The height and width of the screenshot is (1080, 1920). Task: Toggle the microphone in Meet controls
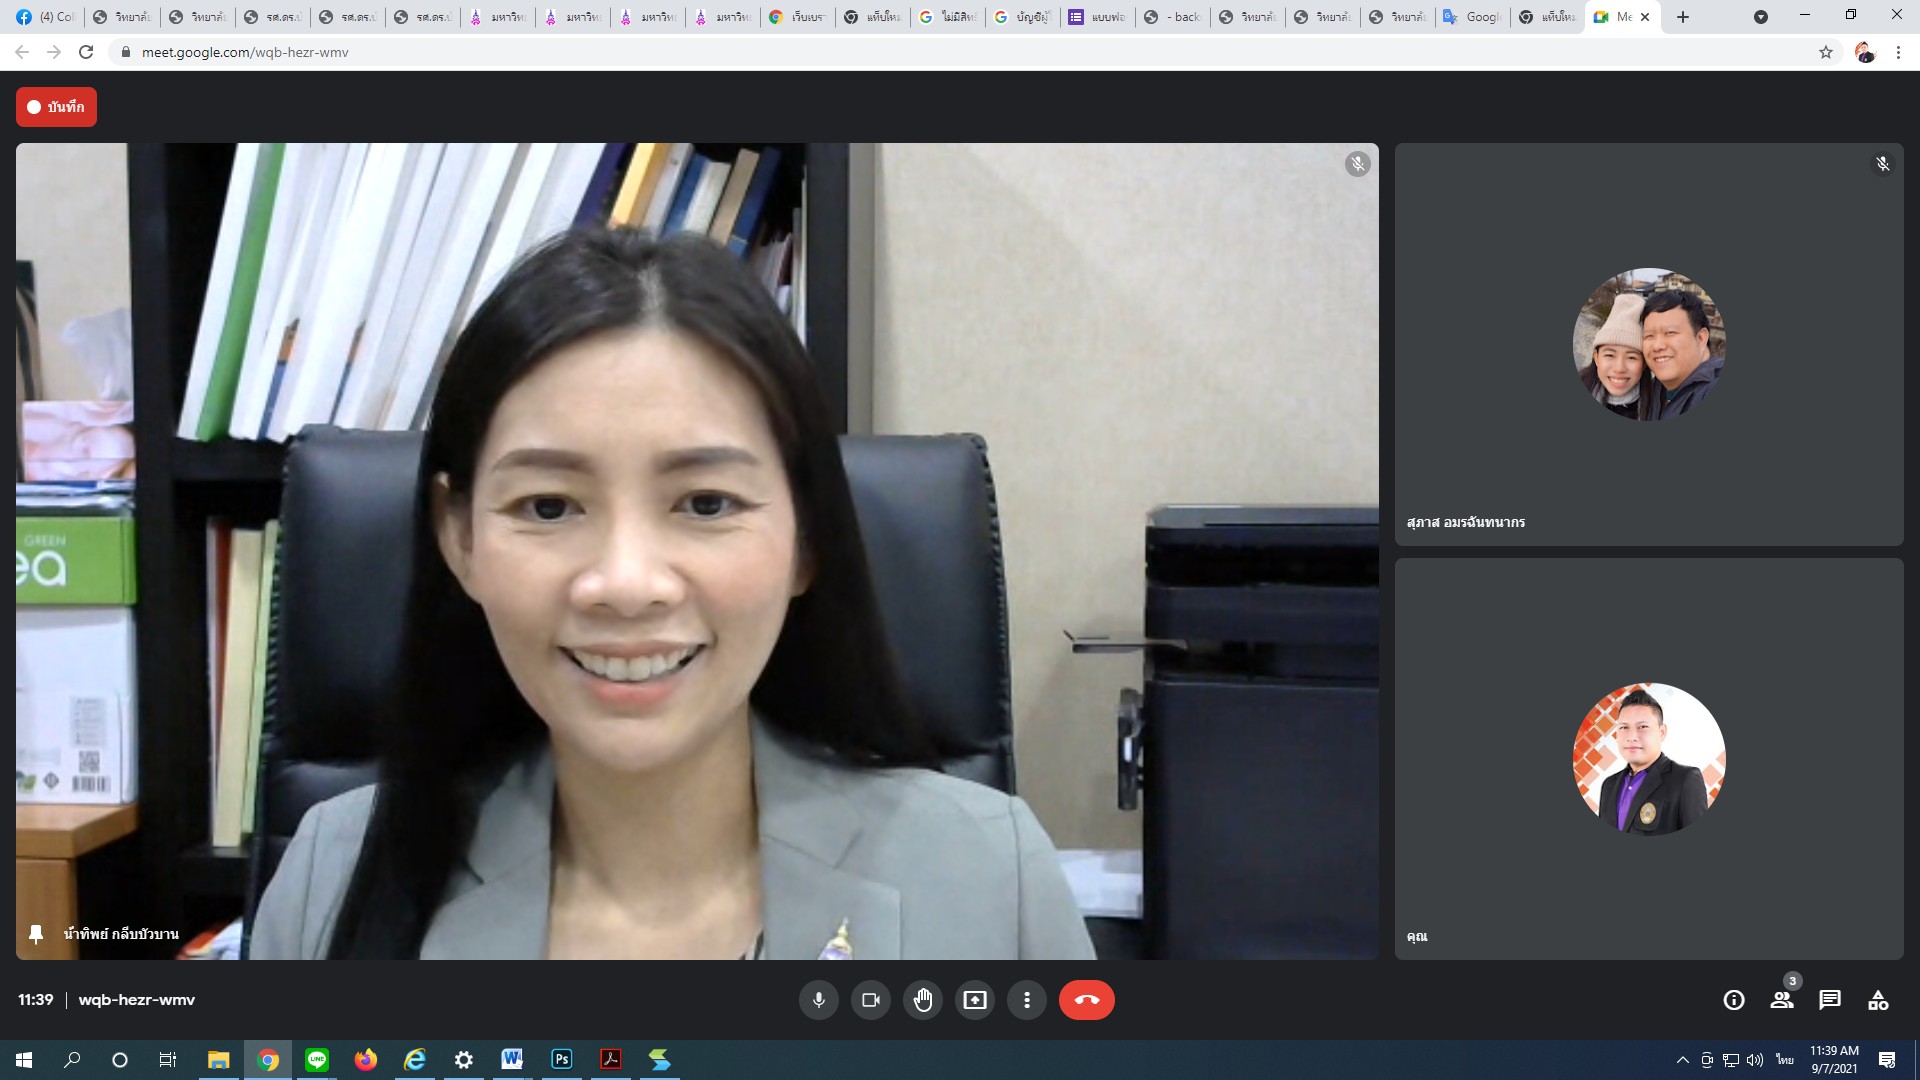click(818, 1000)
